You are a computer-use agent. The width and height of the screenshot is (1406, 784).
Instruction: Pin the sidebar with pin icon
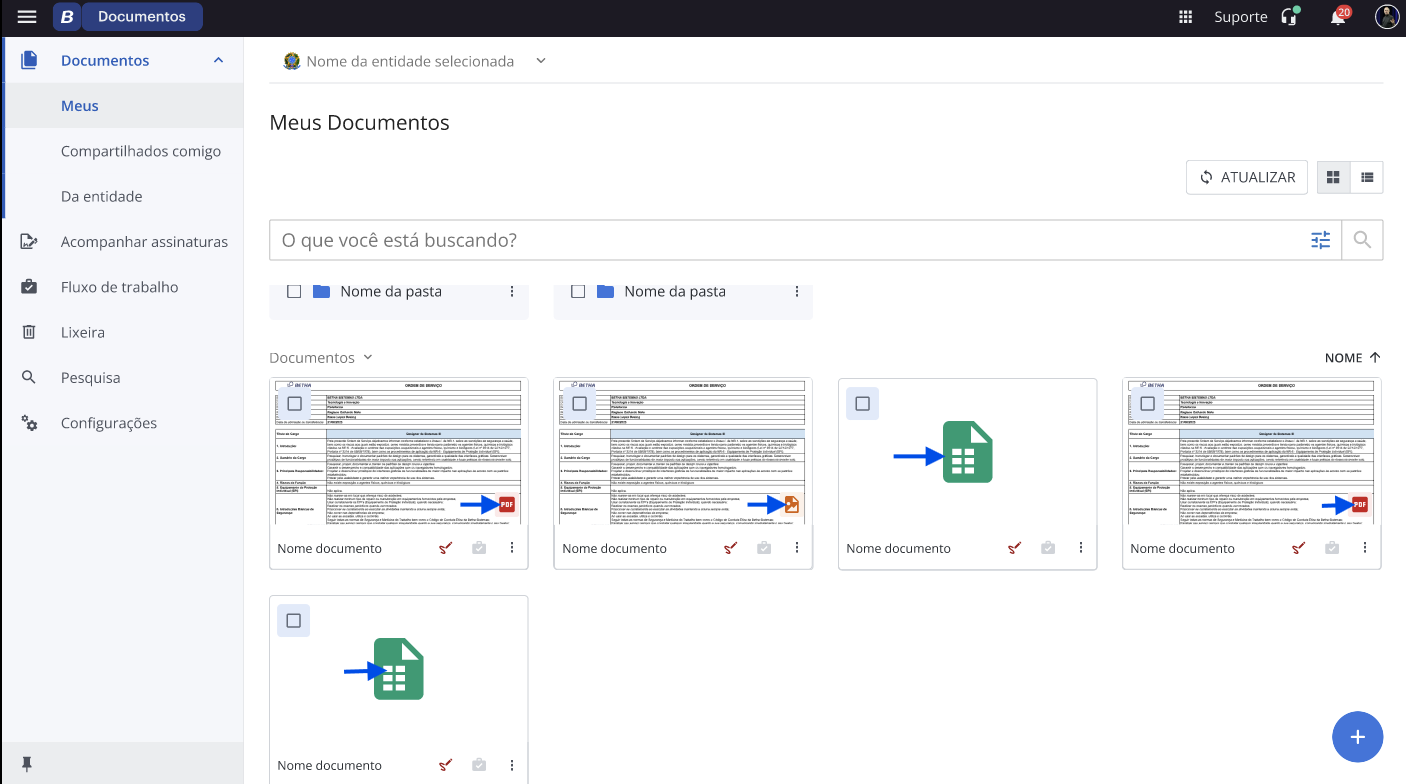tap(27, 764)
